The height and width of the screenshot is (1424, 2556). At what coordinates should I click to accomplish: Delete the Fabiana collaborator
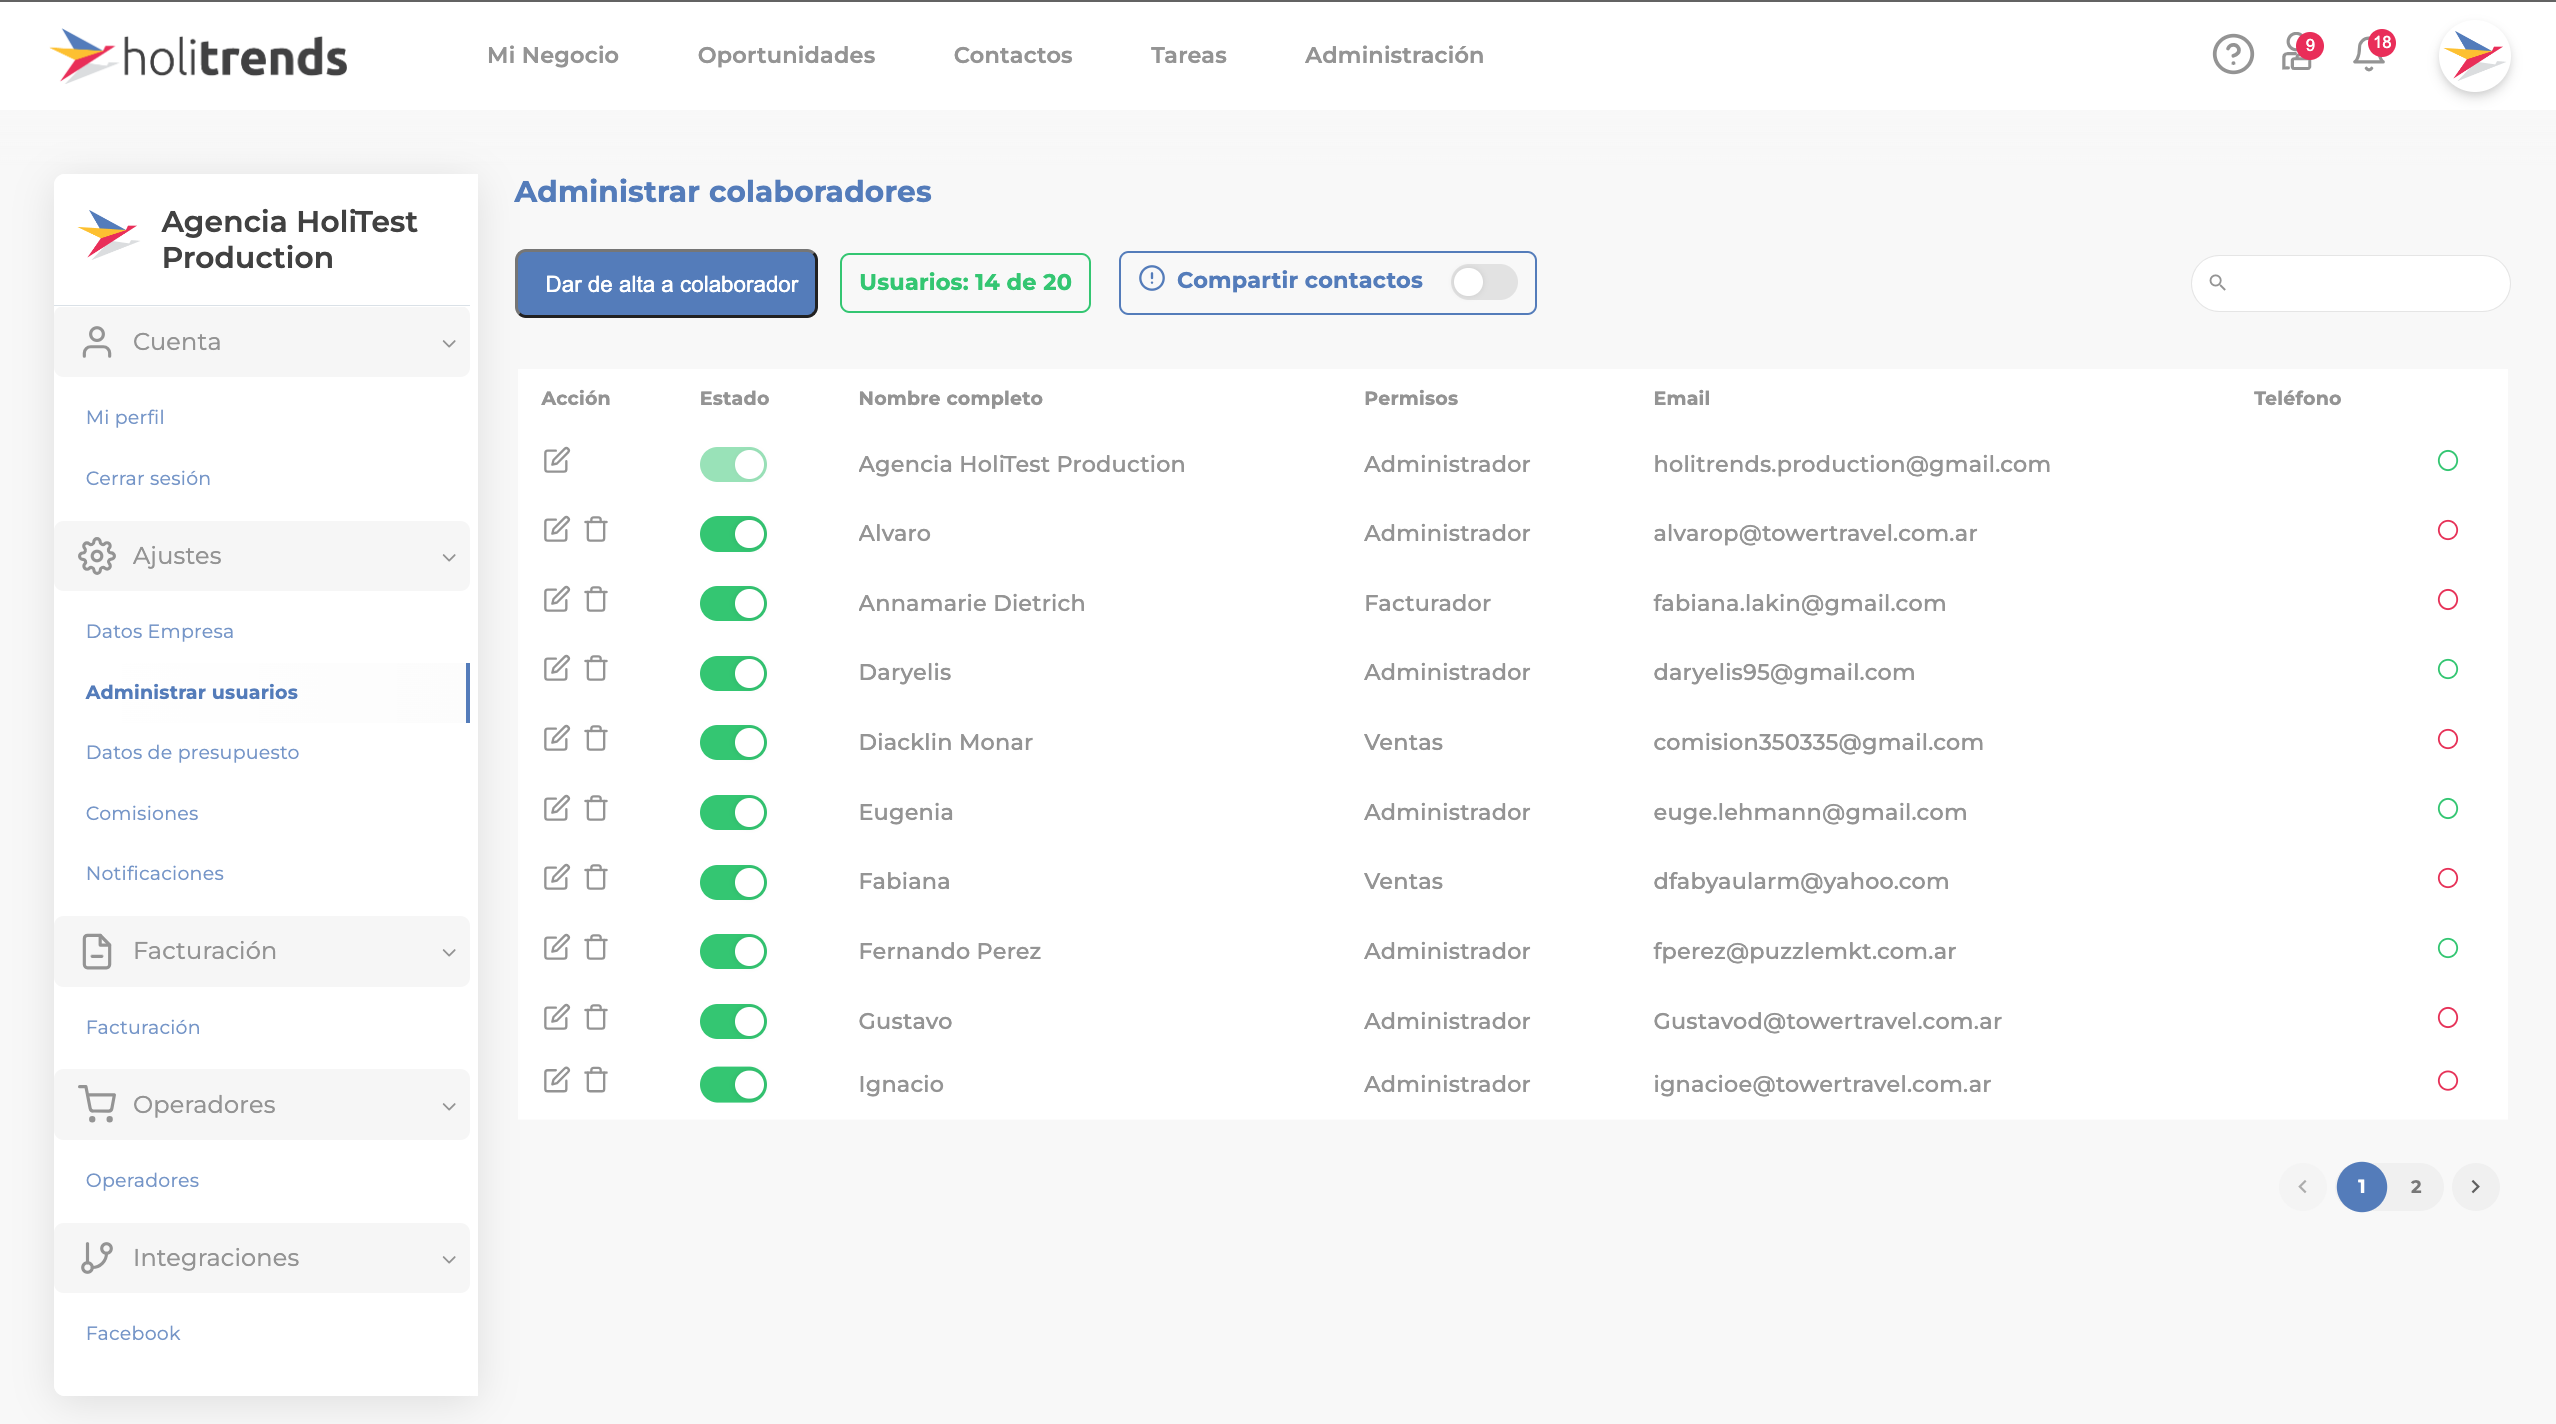pyautogui.click(x=596, y=878)
